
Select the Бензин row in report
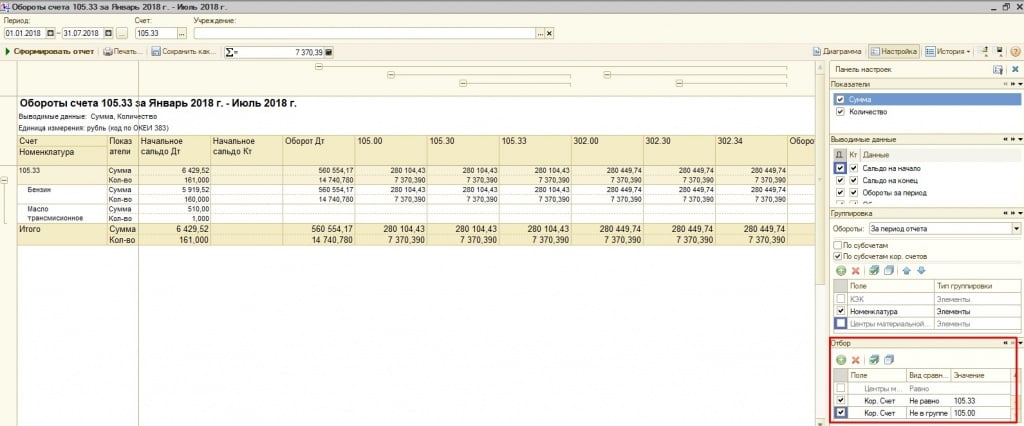click(40, 189)
